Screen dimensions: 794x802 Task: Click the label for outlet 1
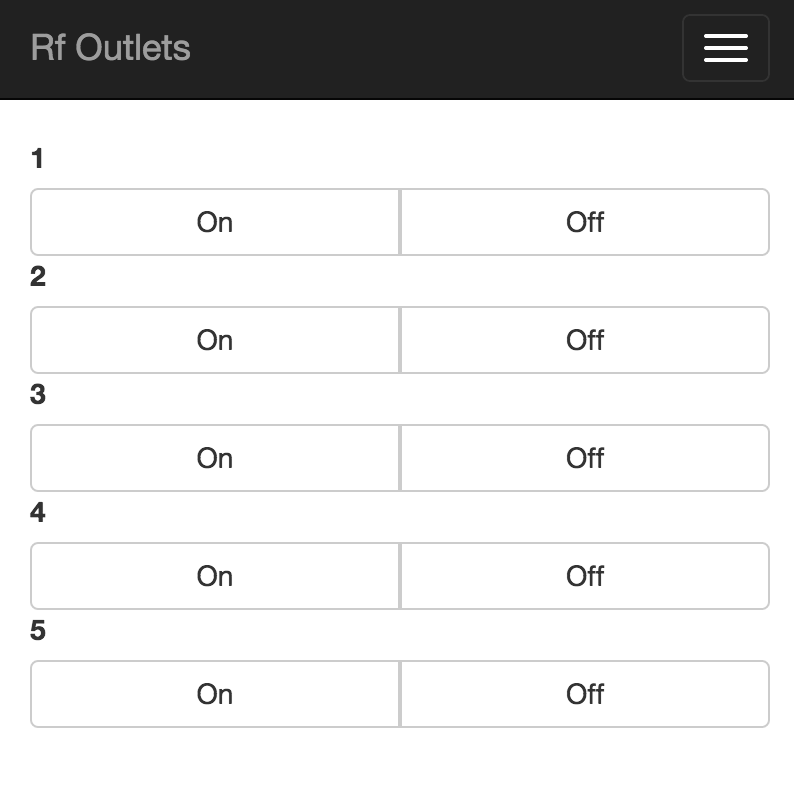[37, 158]
